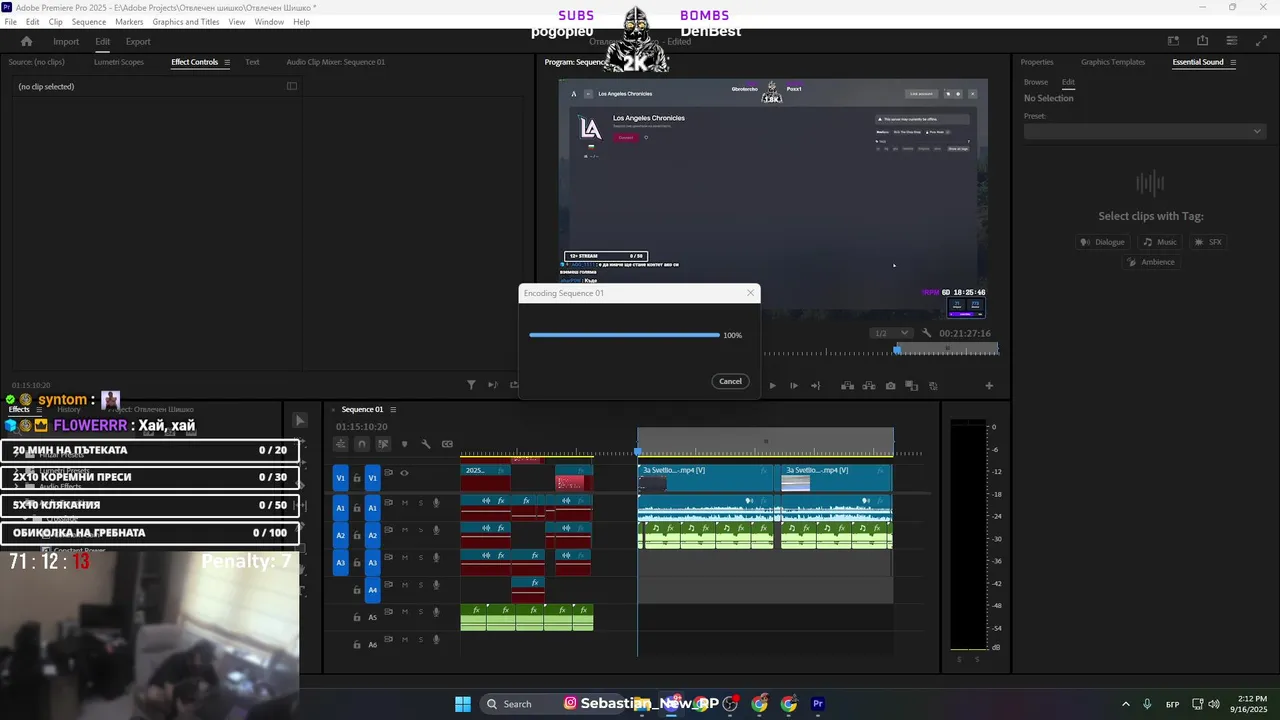The width and height of the screenshot is (1280, 720).
Task: Toggle A4 track targeting
Action: 372,590
